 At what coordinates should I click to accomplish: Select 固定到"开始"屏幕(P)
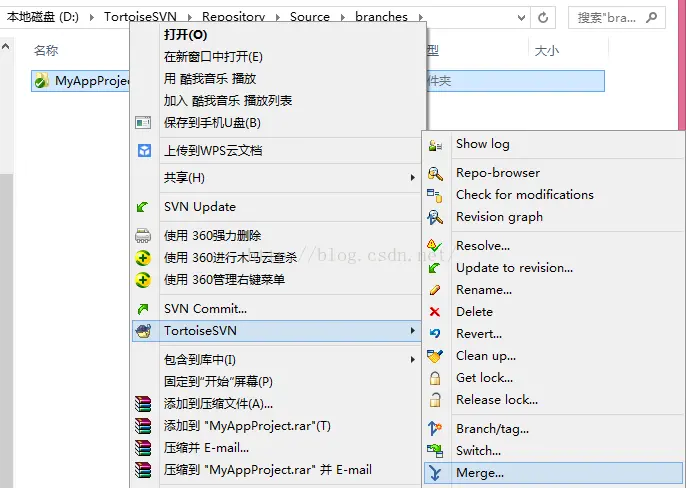278,382
